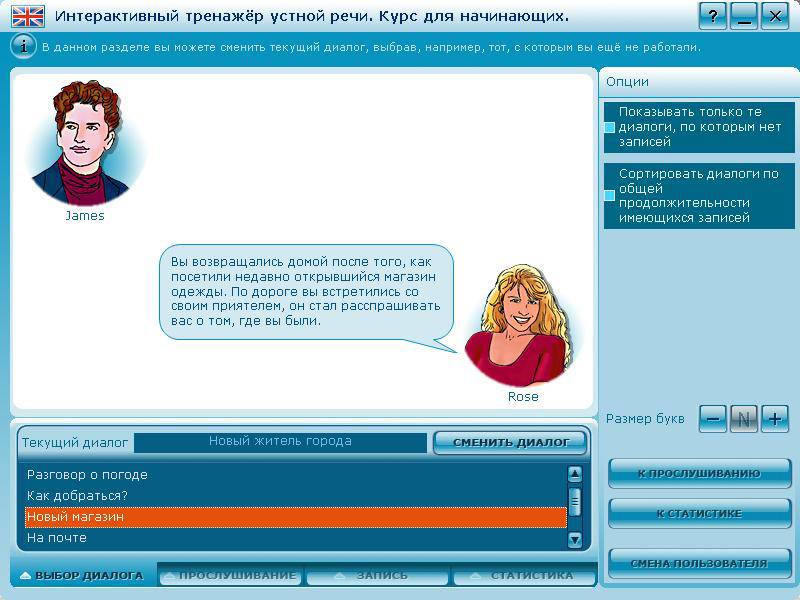Enable showing only dialogs without recordings
Image resolution: width=800 pixels, height=600 pixels.
tap(610, 128)
